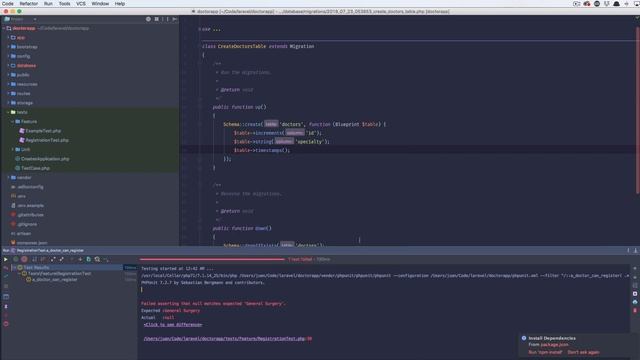Viewport: 640px width, 360px height.
Task: Expand the resources folder
Action: [8, 84]
